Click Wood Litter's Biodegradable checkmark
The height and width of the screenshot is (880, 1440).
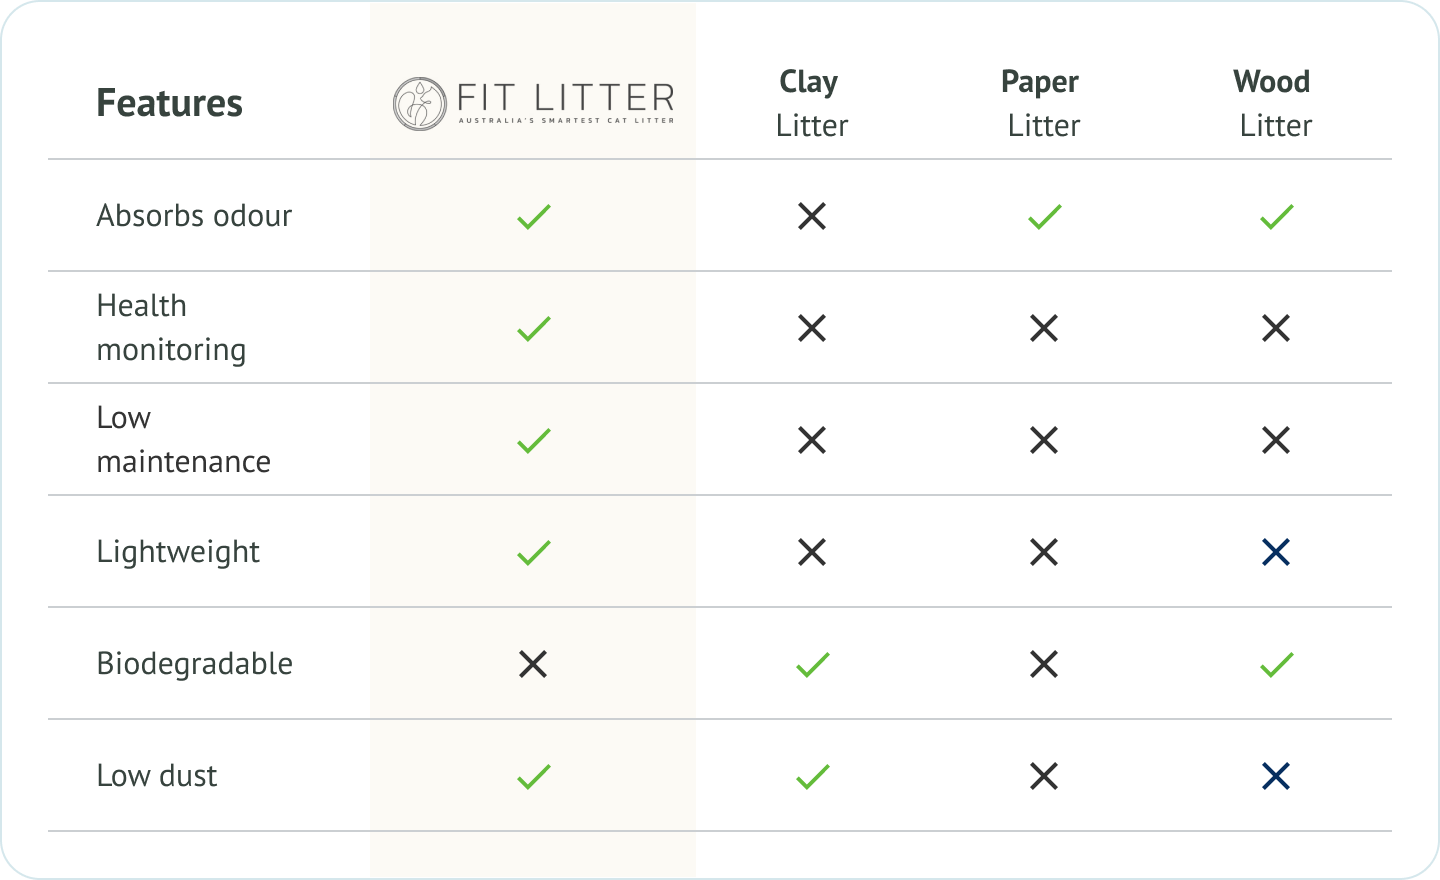[x=1277, y=664]
